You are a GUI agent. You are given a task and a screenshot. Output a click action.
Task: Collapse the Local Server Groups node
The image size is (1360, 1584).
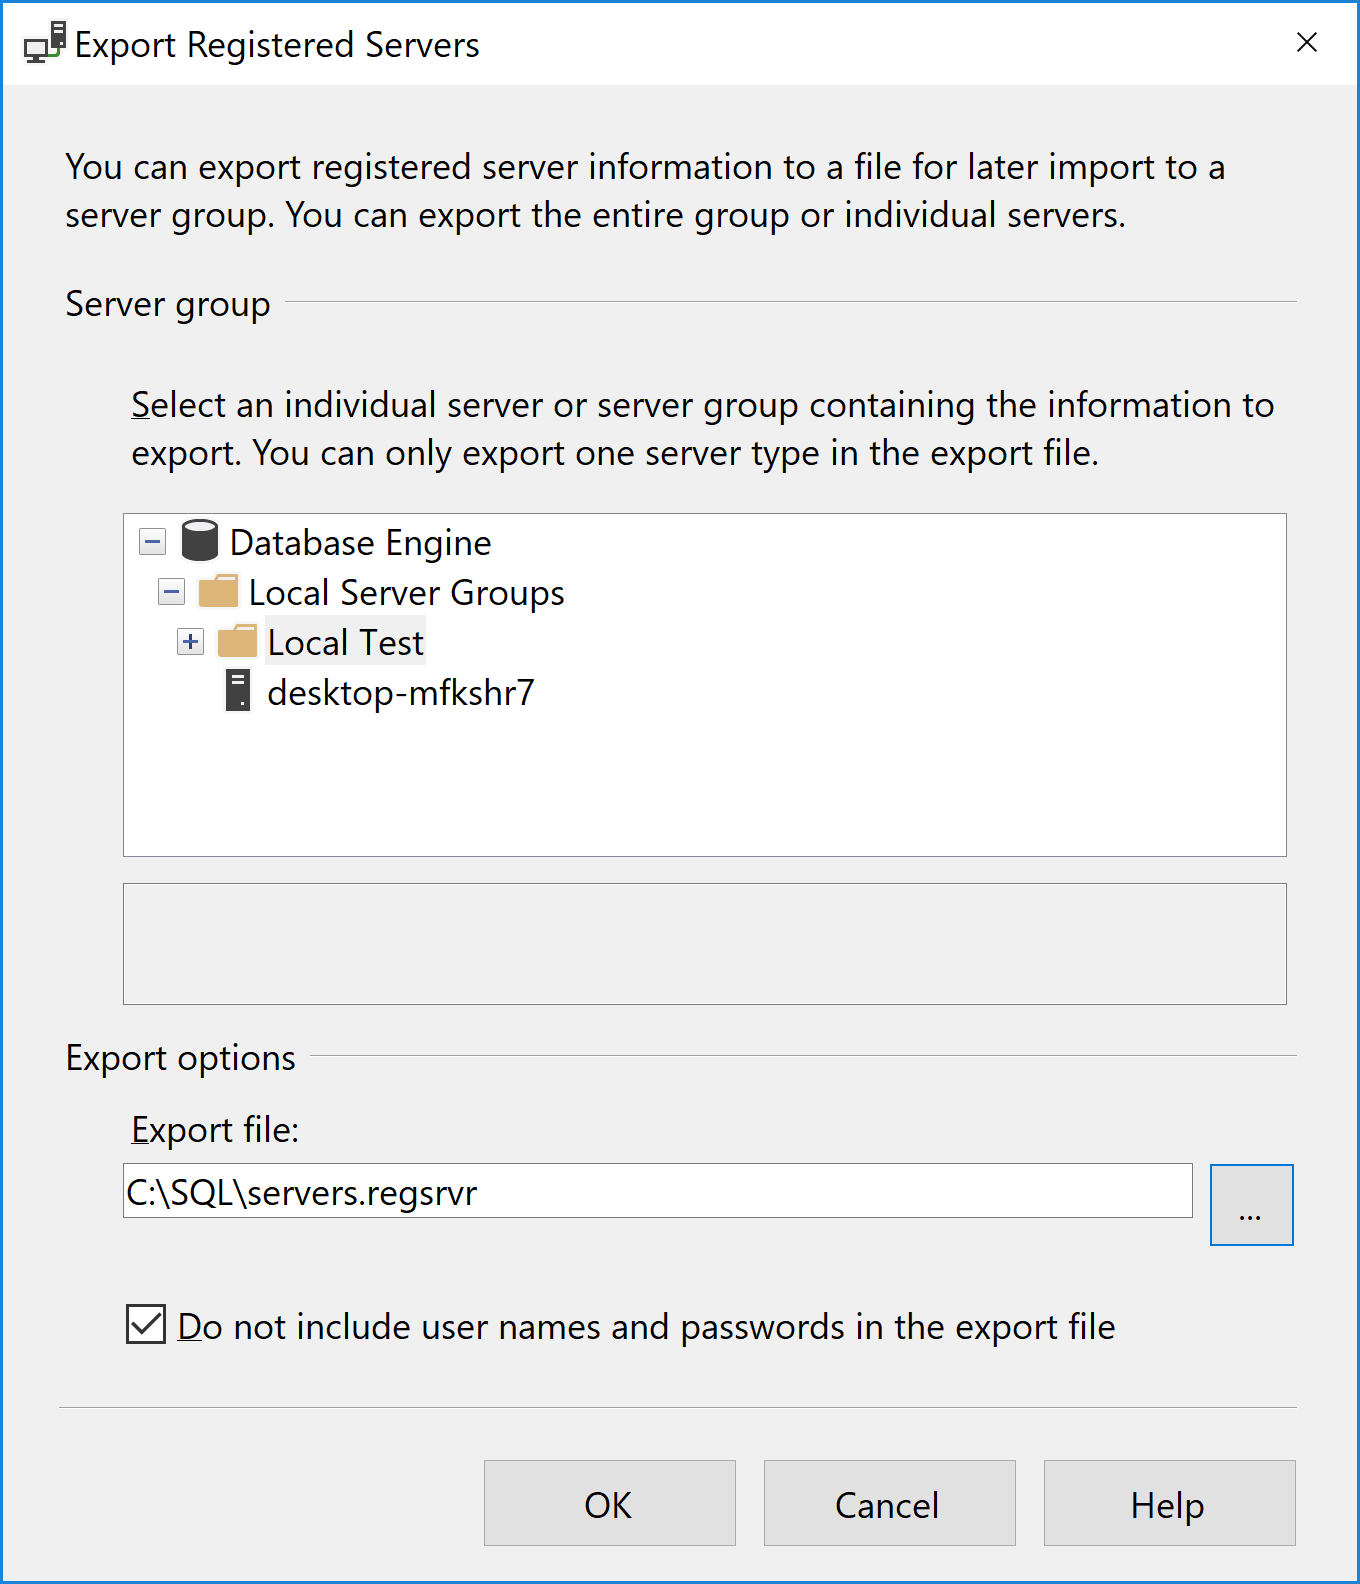[x=171, y=592]
